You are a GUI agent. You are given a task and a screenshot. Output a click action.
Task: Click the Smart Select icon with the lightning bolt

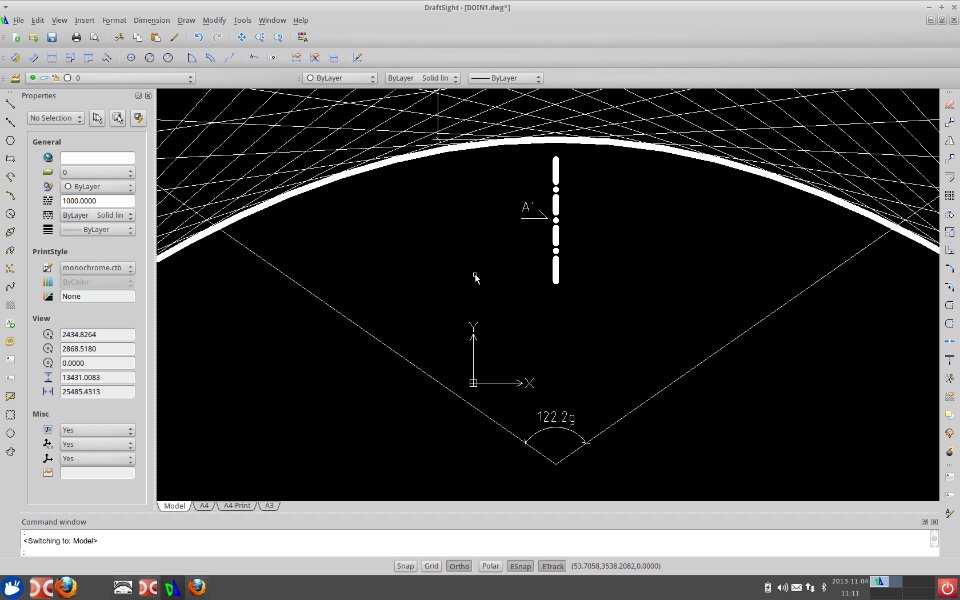pos(138,118)
